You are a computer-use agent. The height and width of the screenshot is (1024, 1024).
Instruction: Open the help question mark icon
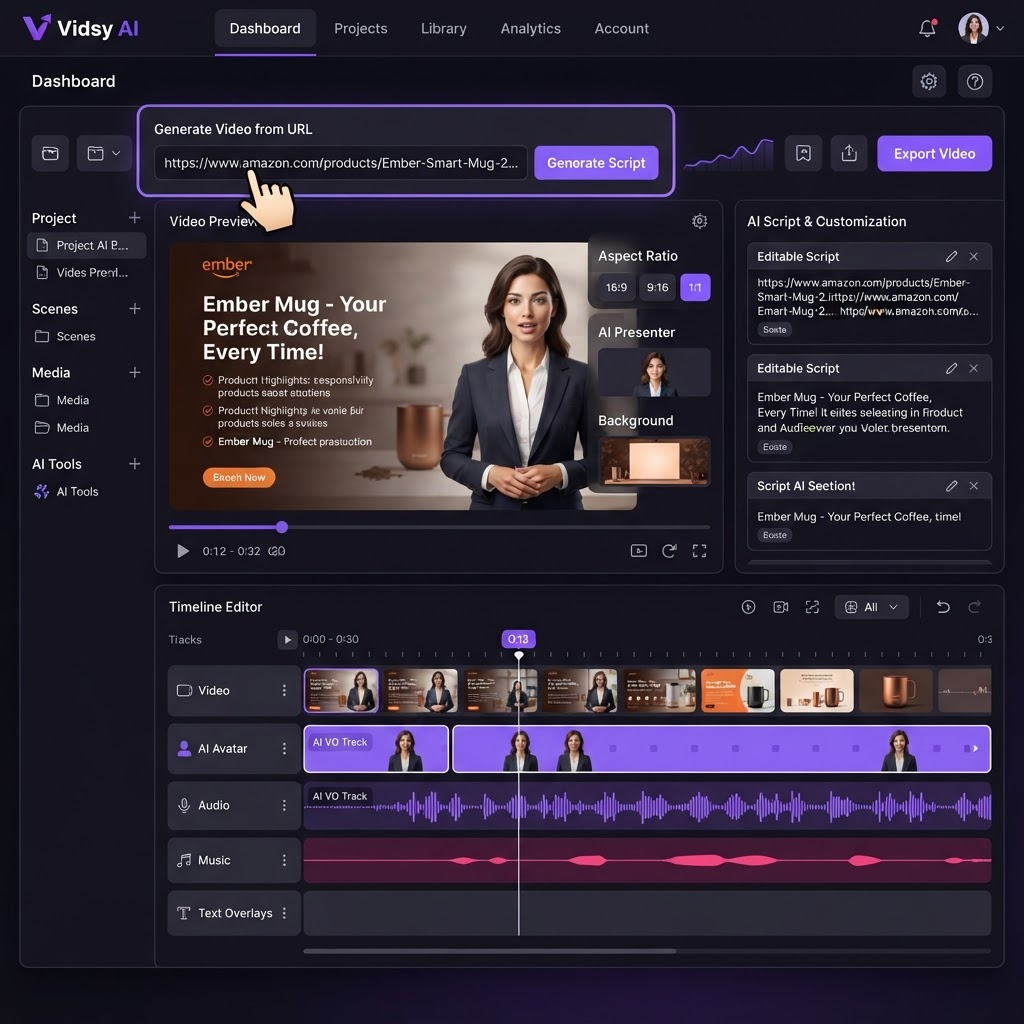click(x=974, y=81)
